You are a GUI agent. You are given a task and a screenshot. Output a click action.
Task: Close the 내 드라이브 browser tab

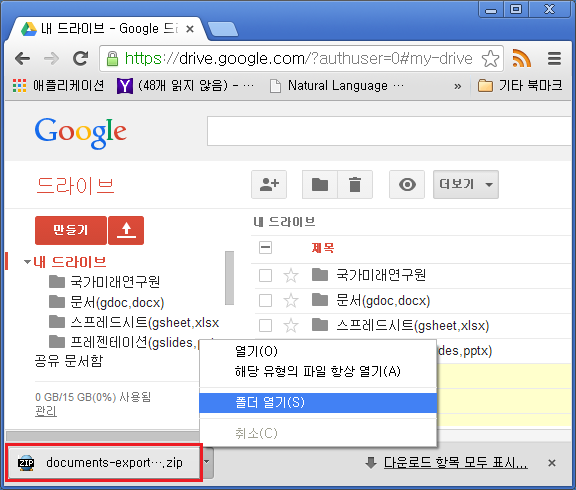point(190,29)
